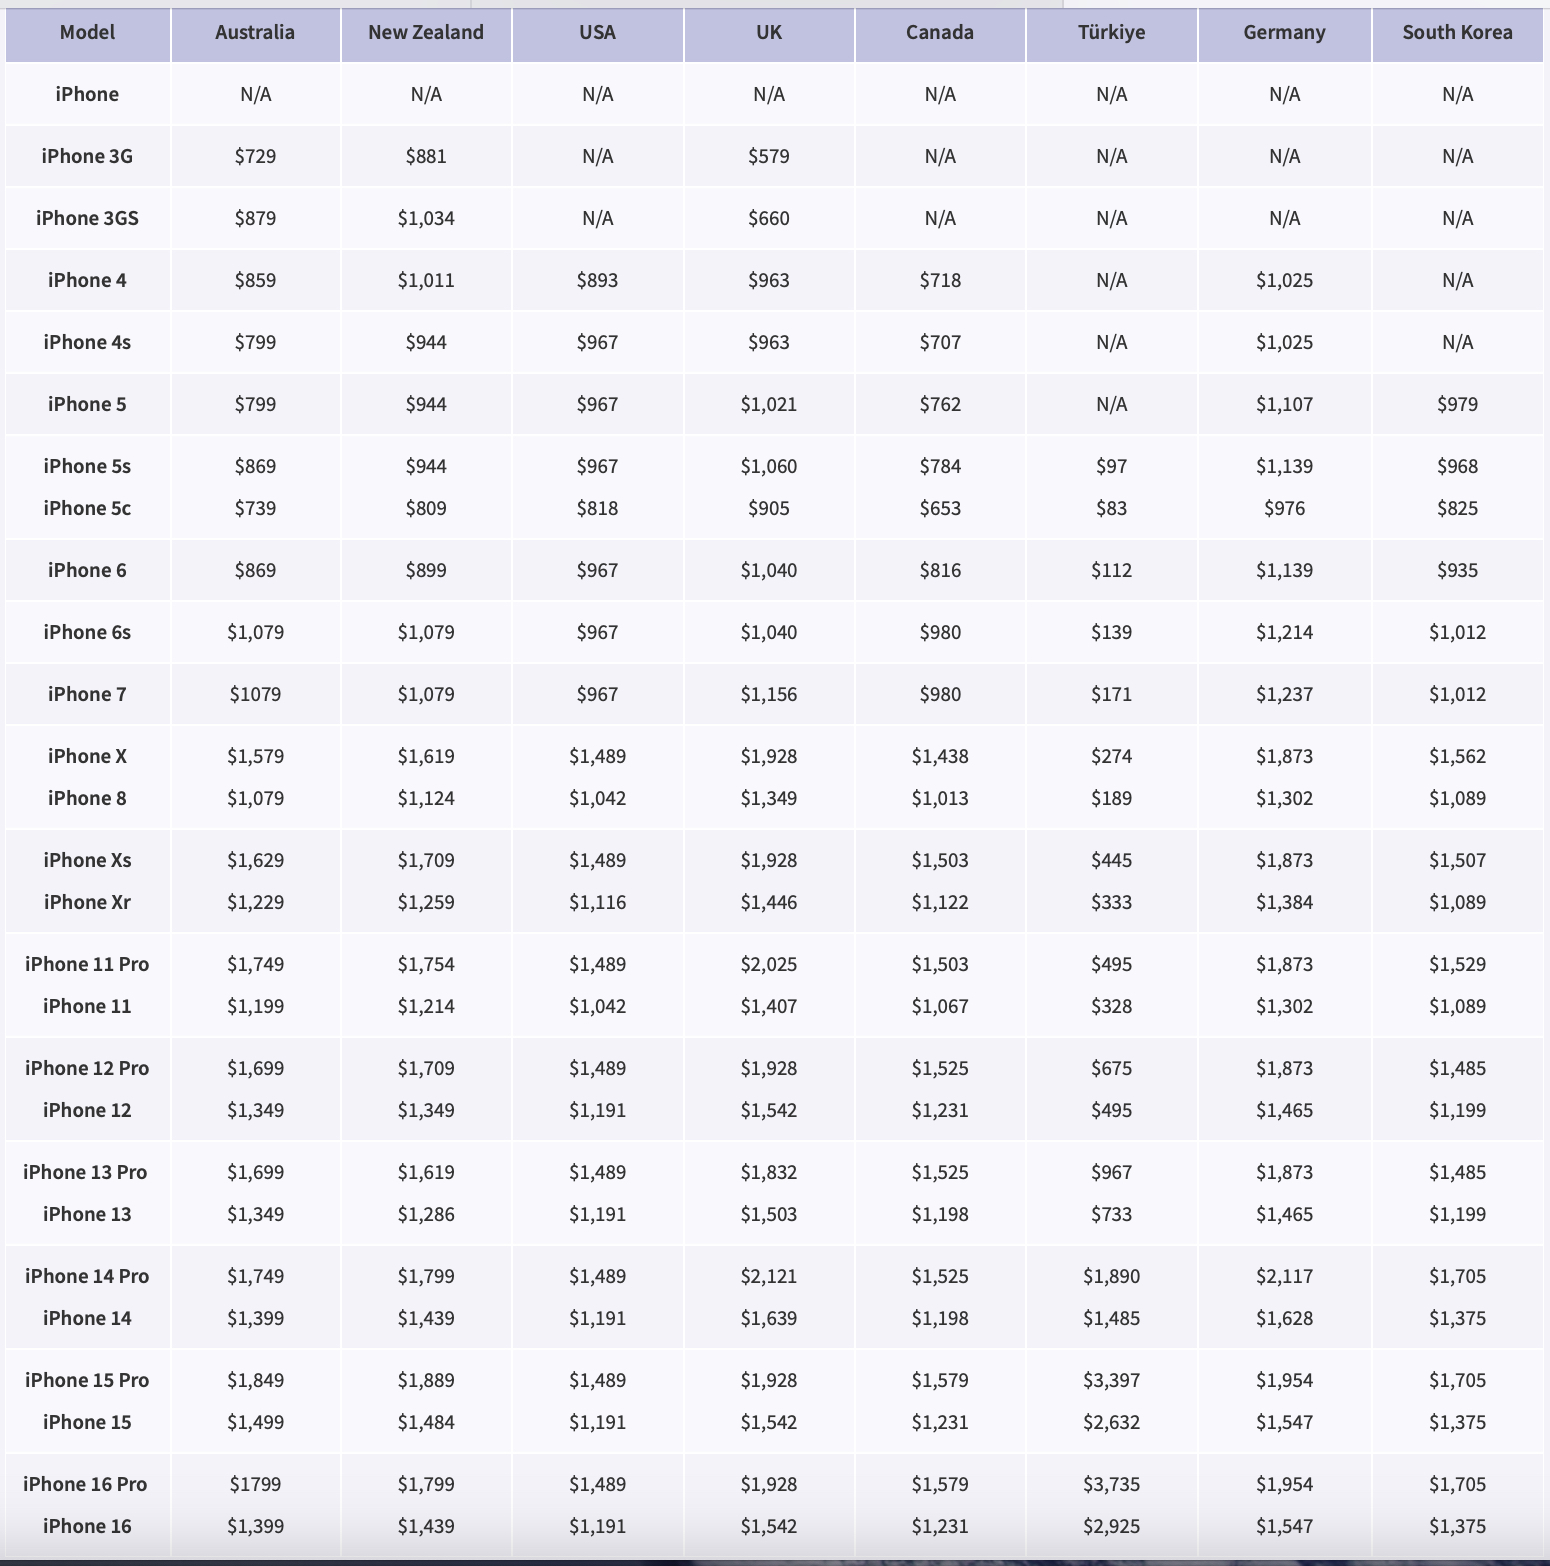1550x1566 pixels.
Task: Select the iPhone 6s model label
Action: pos(87,632)
